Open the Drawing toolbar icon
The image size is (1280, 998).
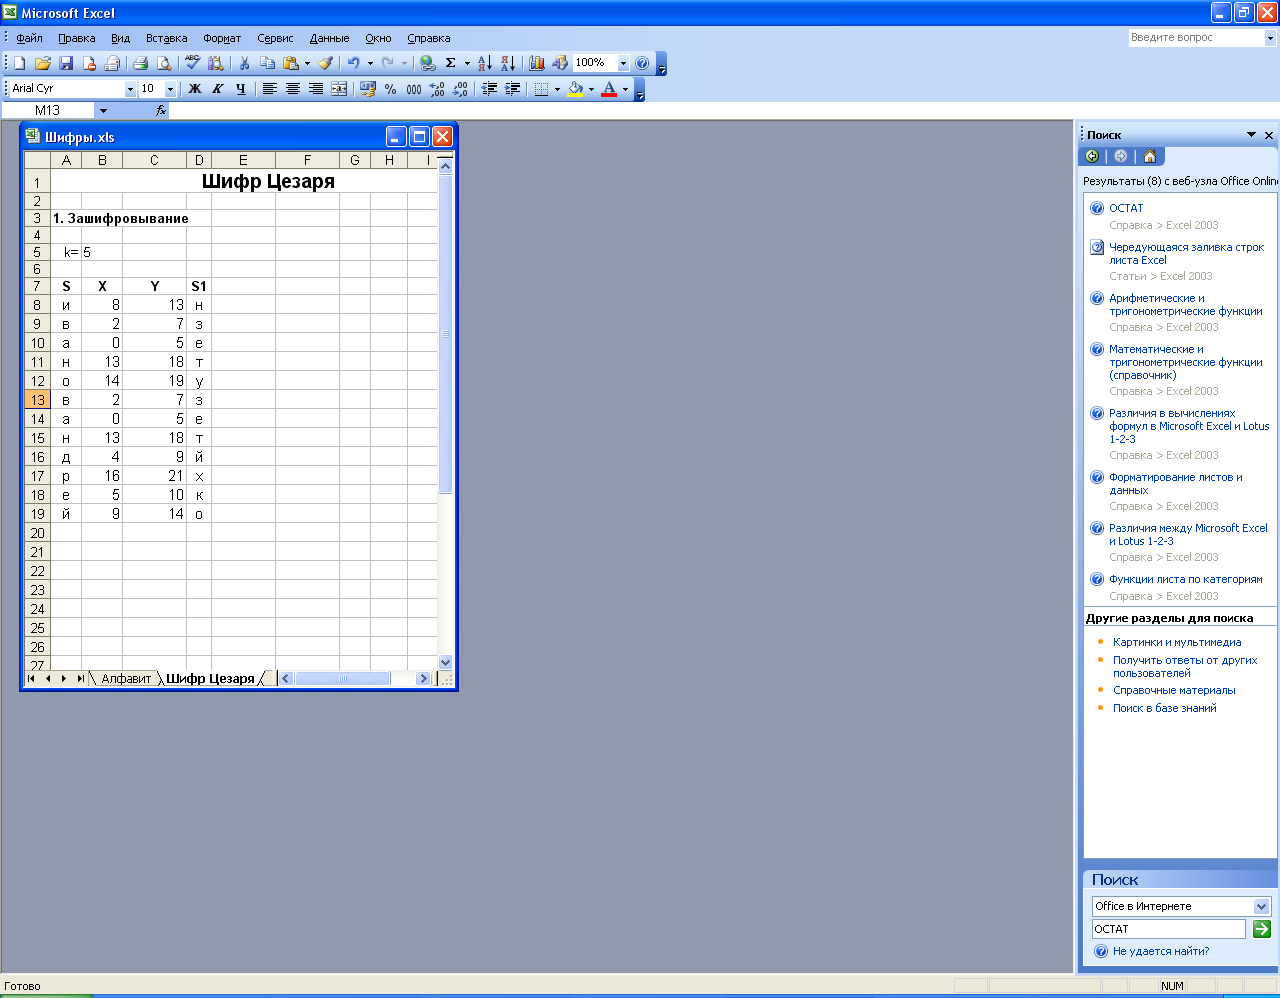click(560, 63)
